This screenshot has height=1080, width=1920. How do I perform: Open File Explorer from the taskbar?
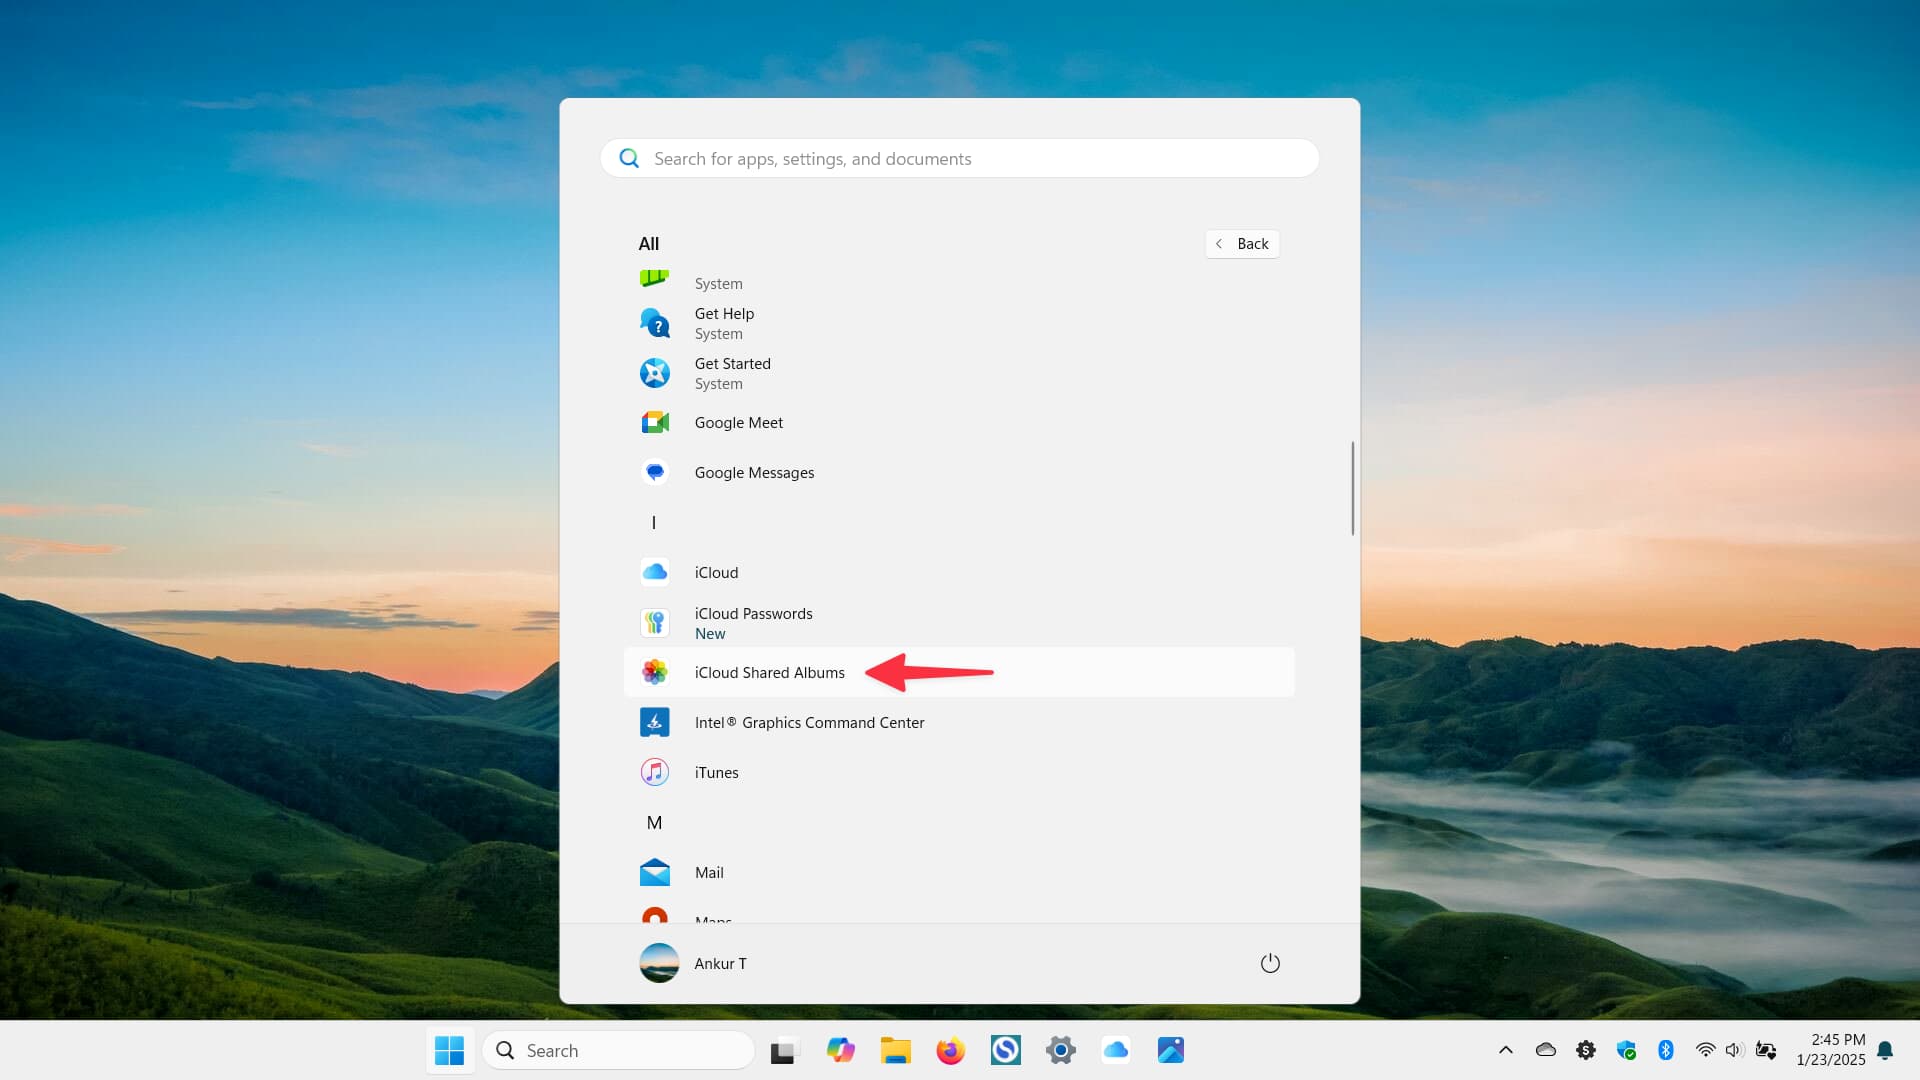[x=895, y=1050]
